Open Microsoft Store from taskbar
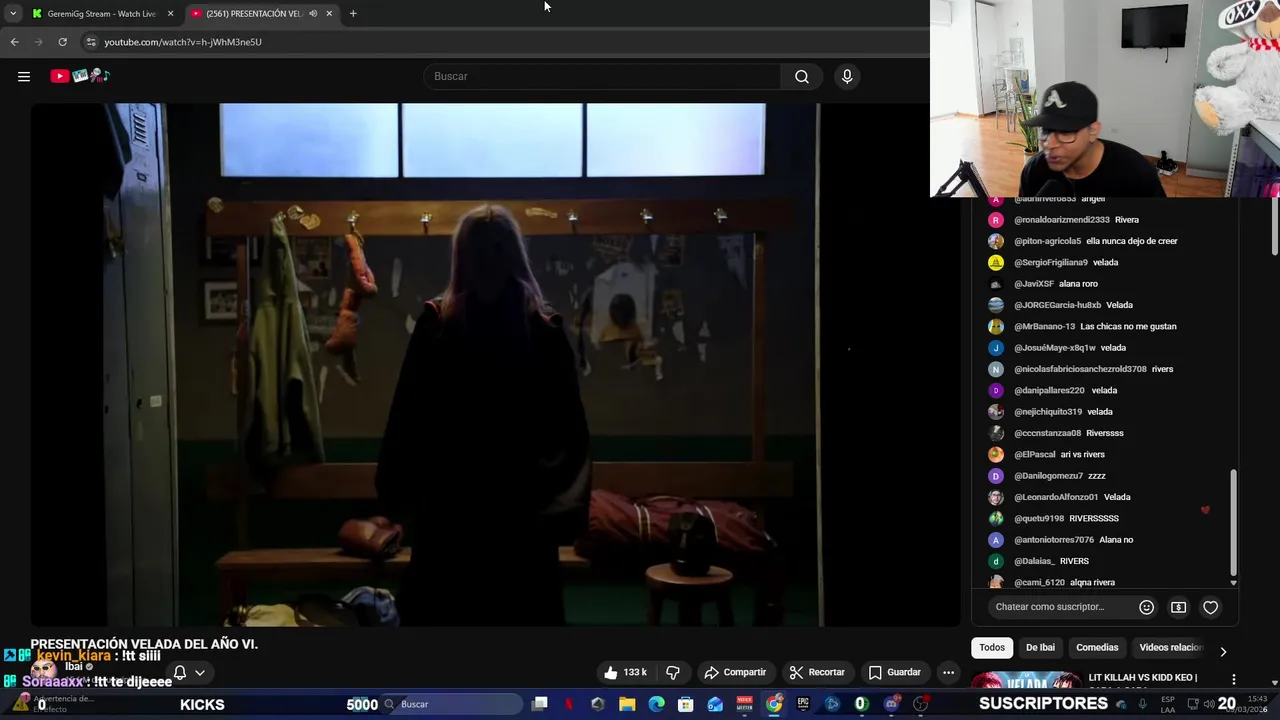 pos(686,704)
